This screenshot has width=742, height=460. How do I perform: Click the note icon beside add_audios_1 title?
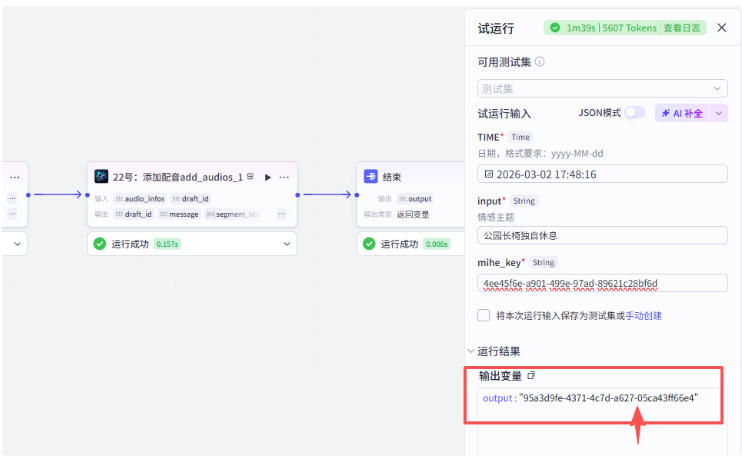(250, 177)
